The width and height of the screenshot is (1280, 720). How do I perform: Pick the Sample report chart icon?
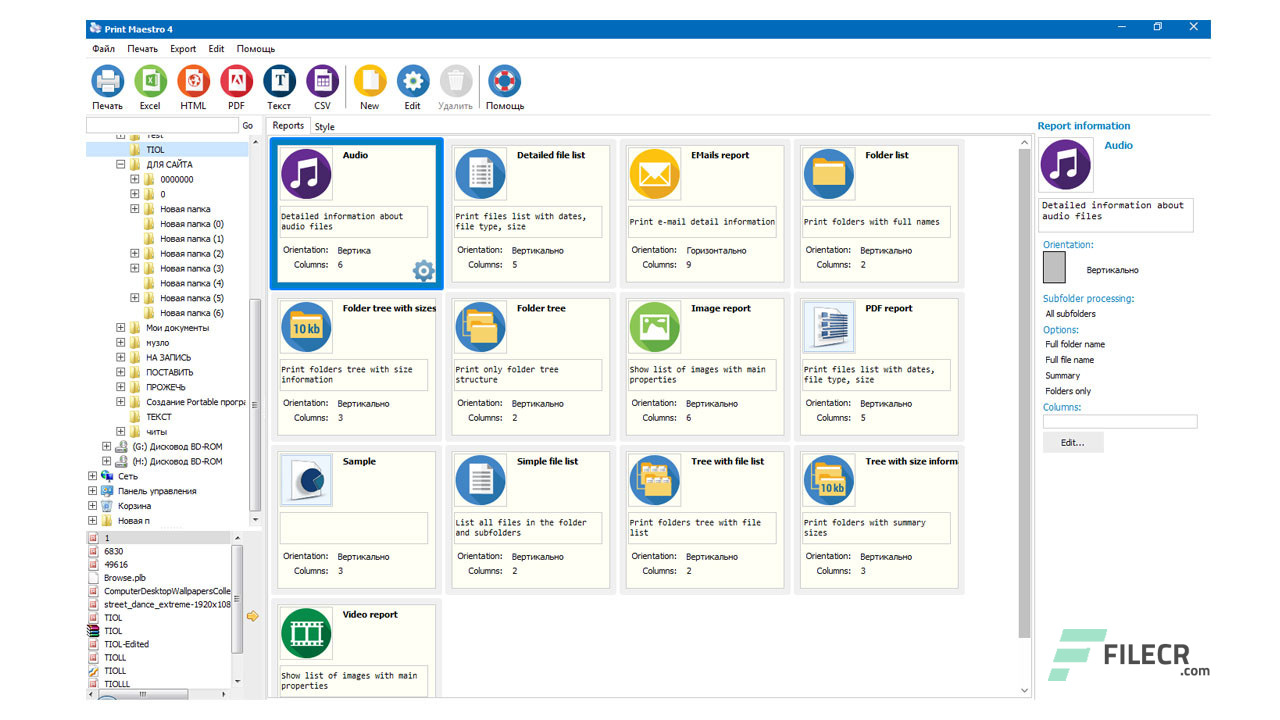pyautogui.click(x=306, y=479)
